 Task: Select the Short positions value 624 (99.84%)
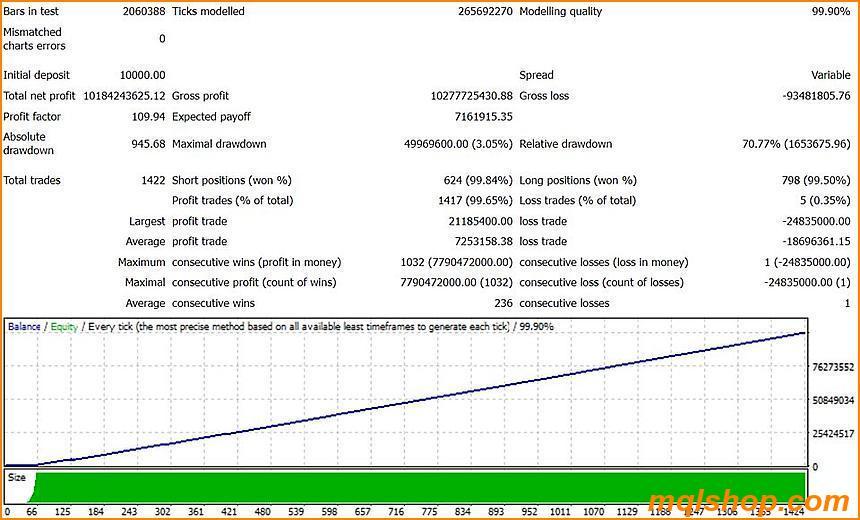[478, 180]
